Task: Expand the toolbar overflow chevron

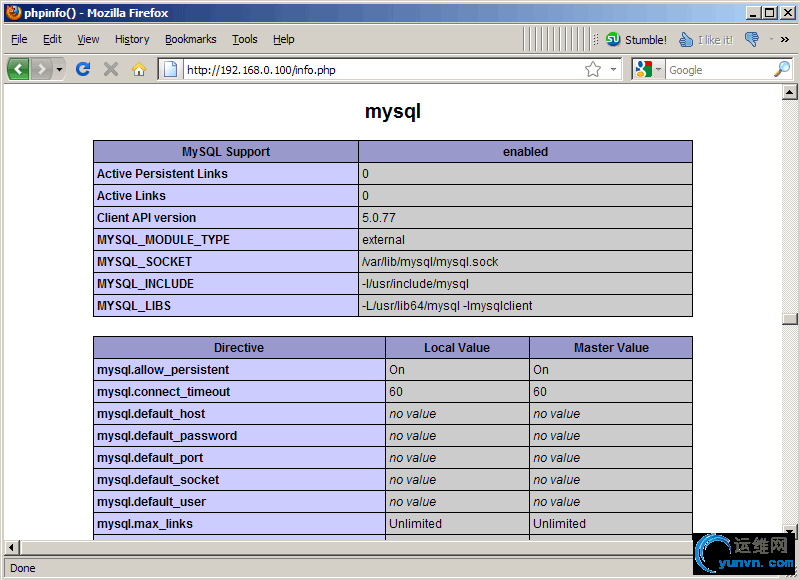Action: 785,39
